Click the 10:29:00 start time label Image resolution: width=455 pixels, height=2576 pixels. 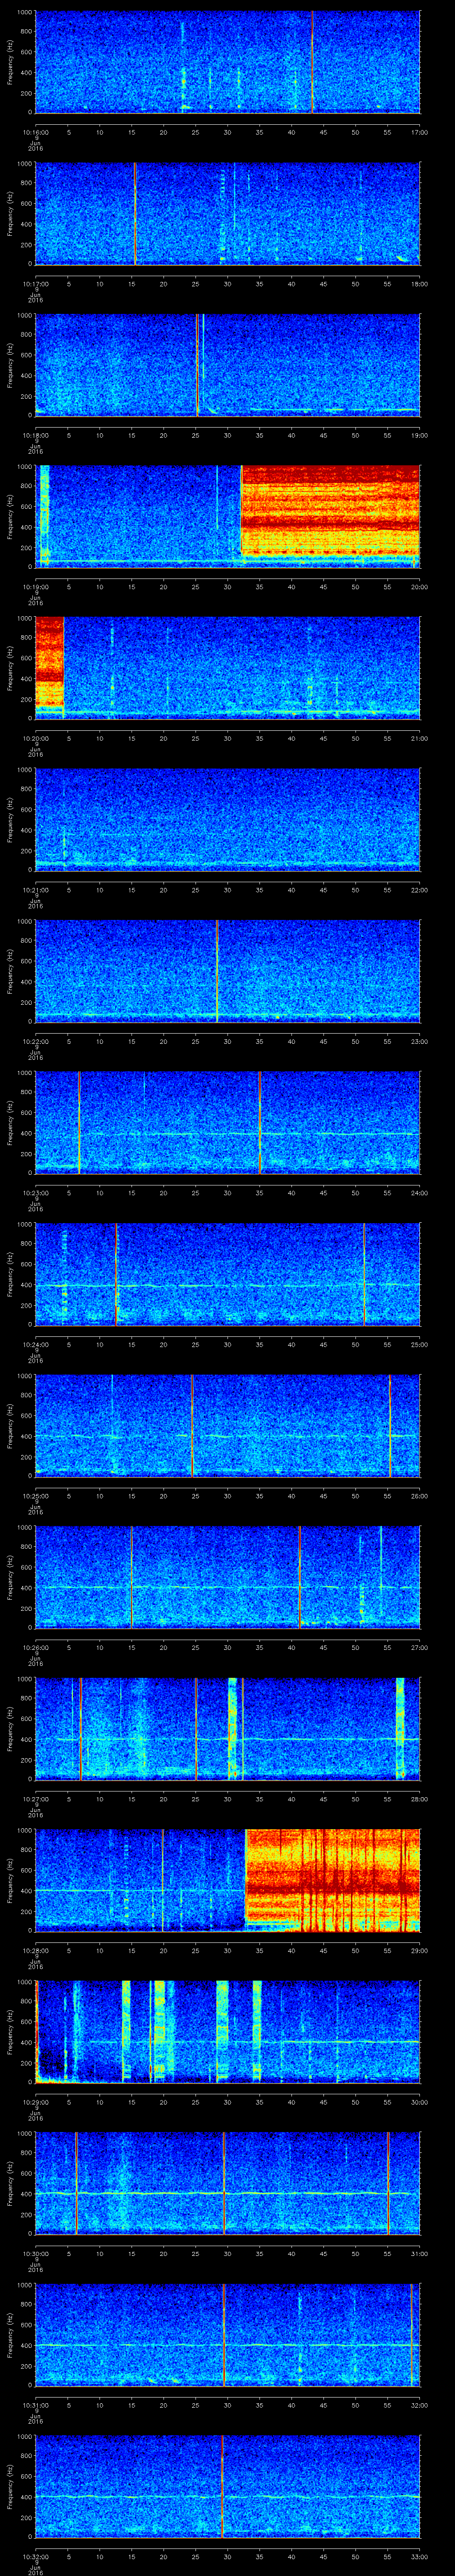[x=36, y=2101]
